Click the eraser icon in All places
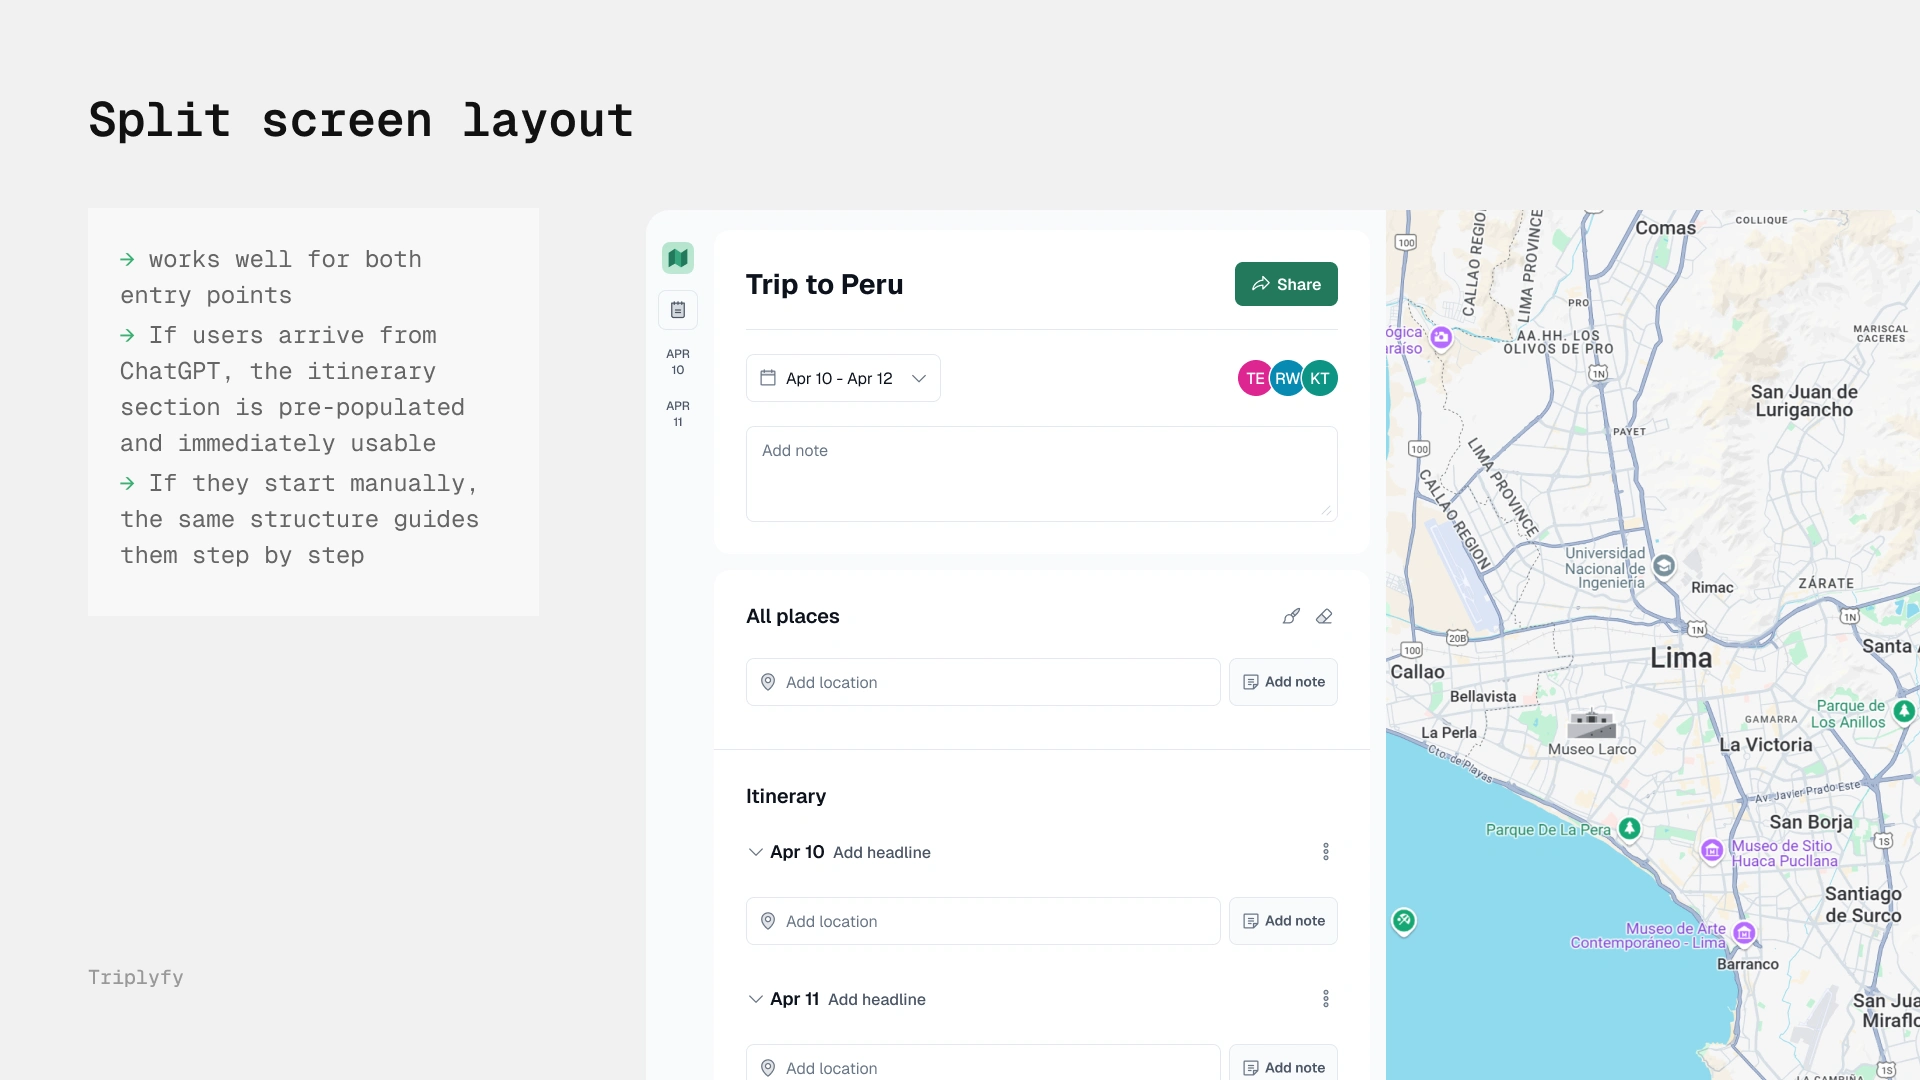The height and width of the screenshot is (1080, 1920). pos(1324,616)
